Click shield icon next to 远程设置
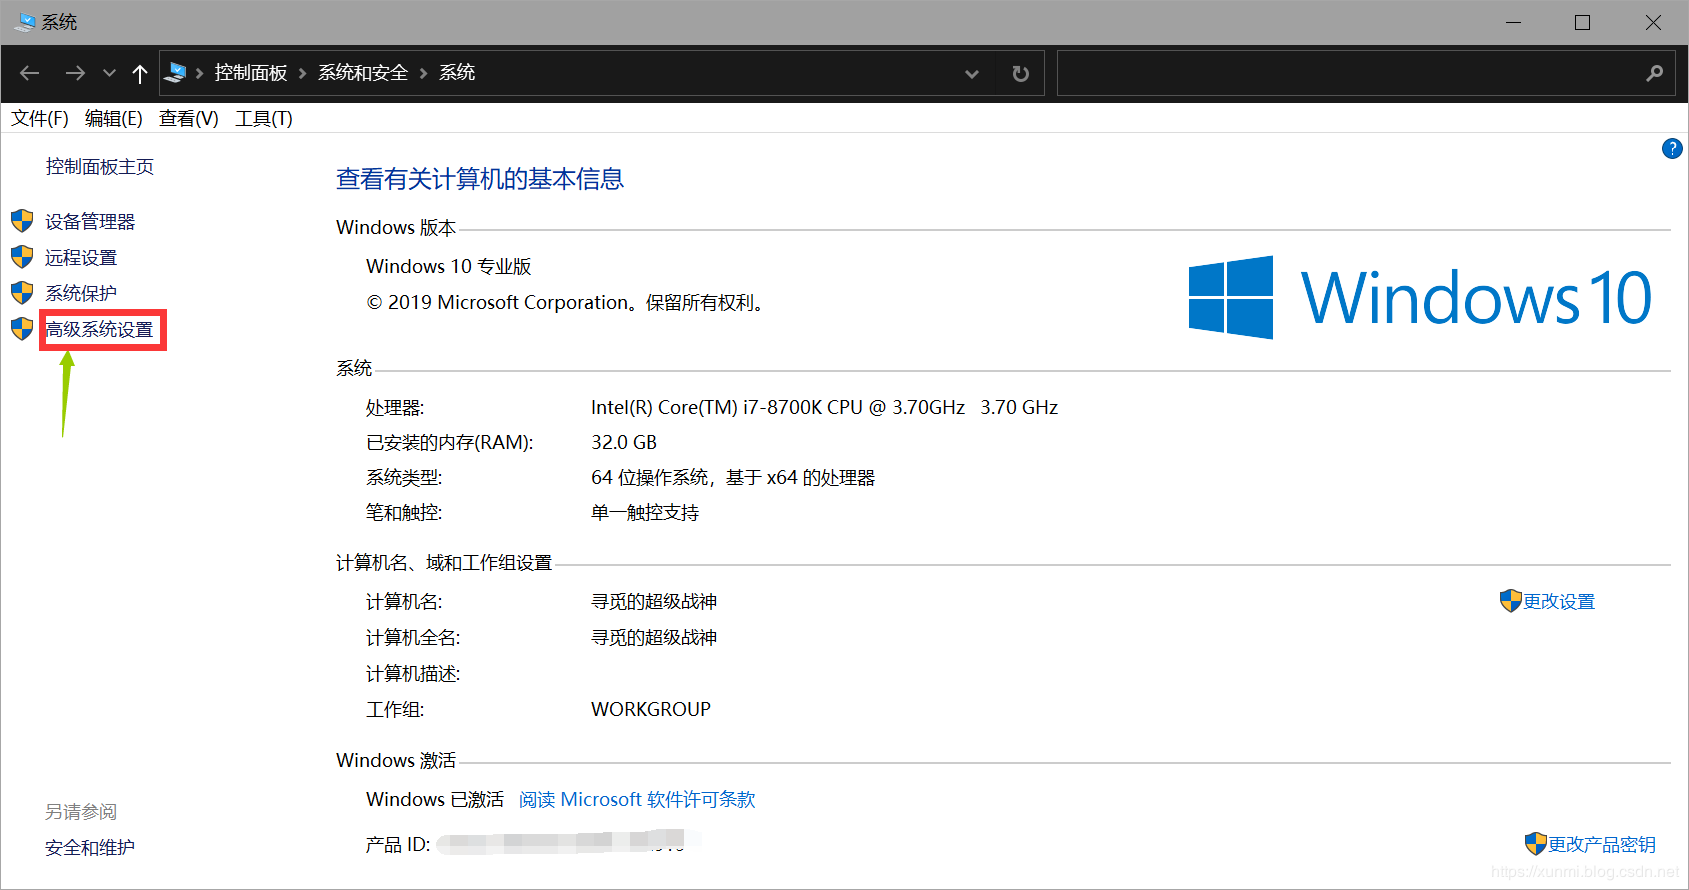The width and height of the screenshot is (1689, 890). [22, 257]
